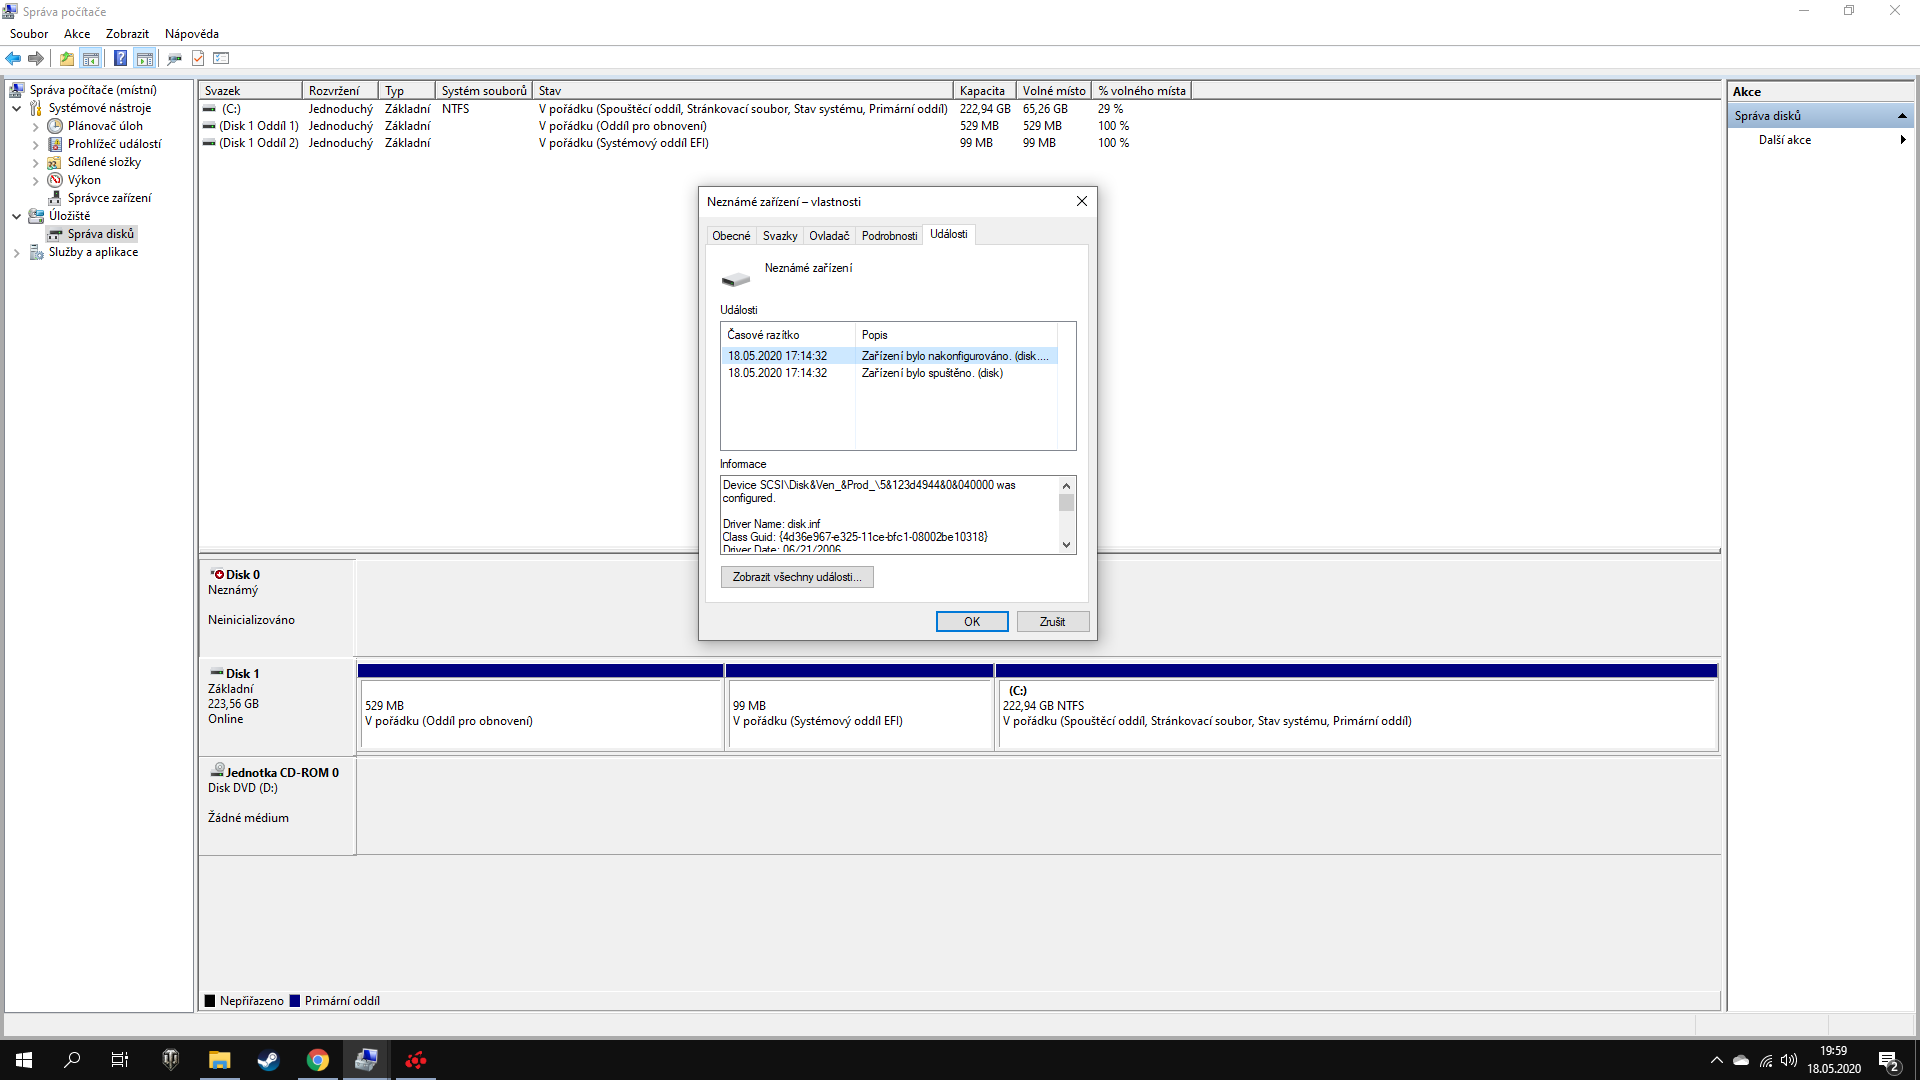Click the settings checklist toolbar icon
Viewport: 1920px width, 1080px height.
pos(222,59)
